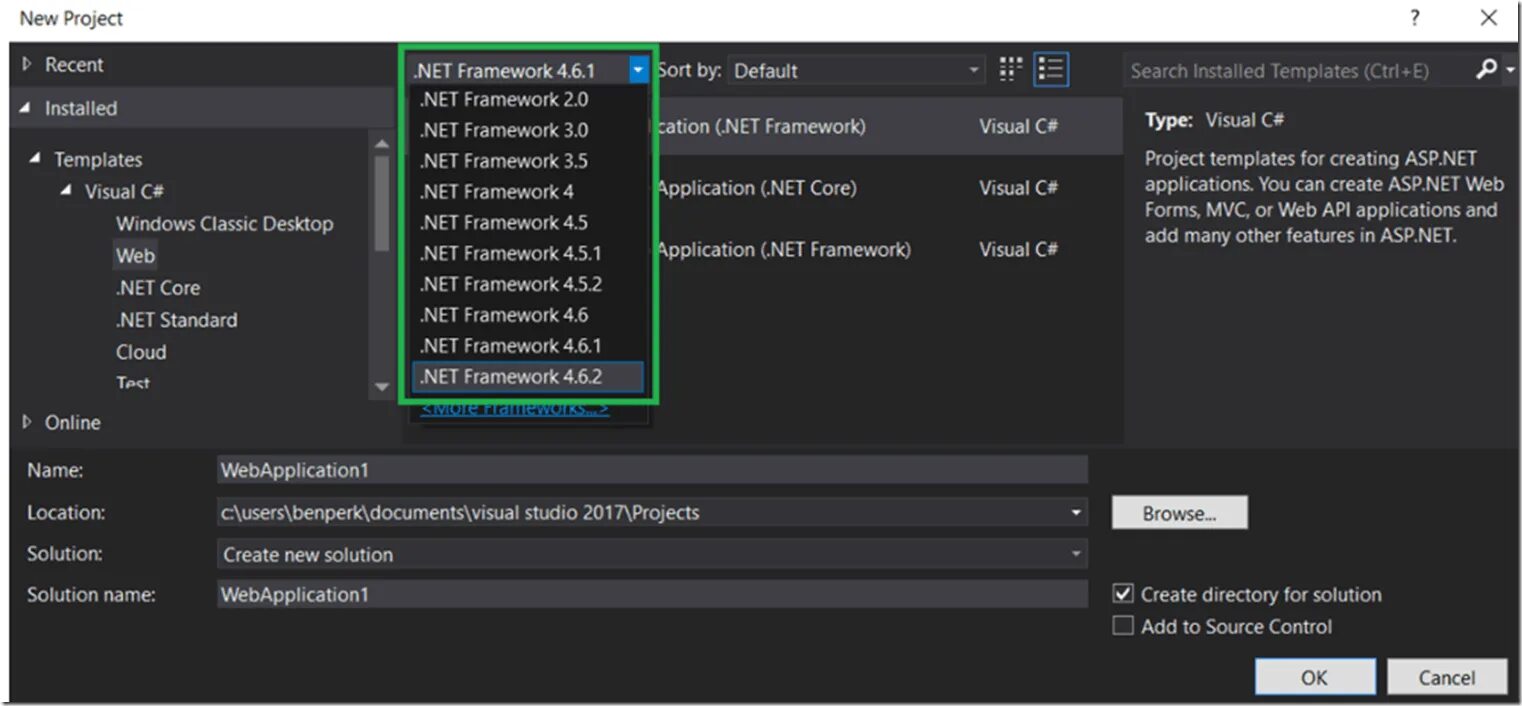Expand the Online section

(x=27, y=422)
